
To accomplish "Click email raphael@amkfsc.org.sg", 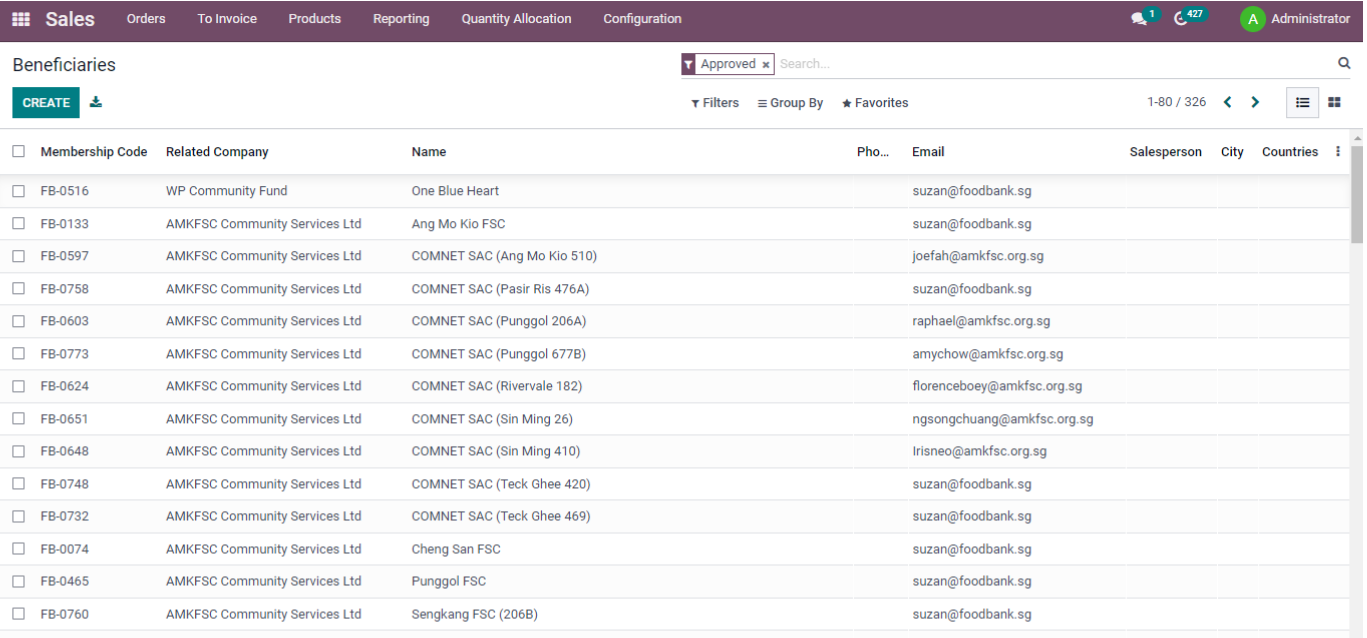I will point(981,321).
